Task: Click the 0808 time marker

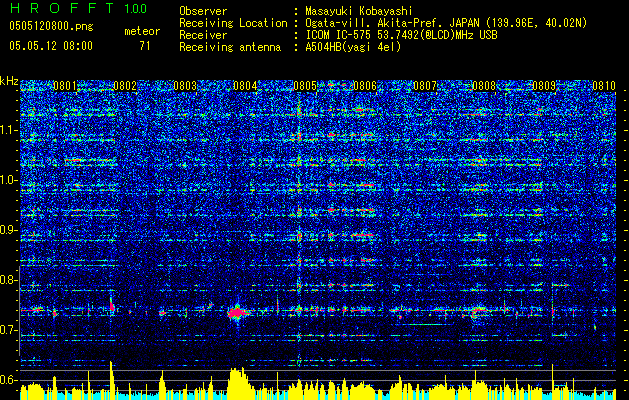Action: pyautogui.click(x=485, y=86)
